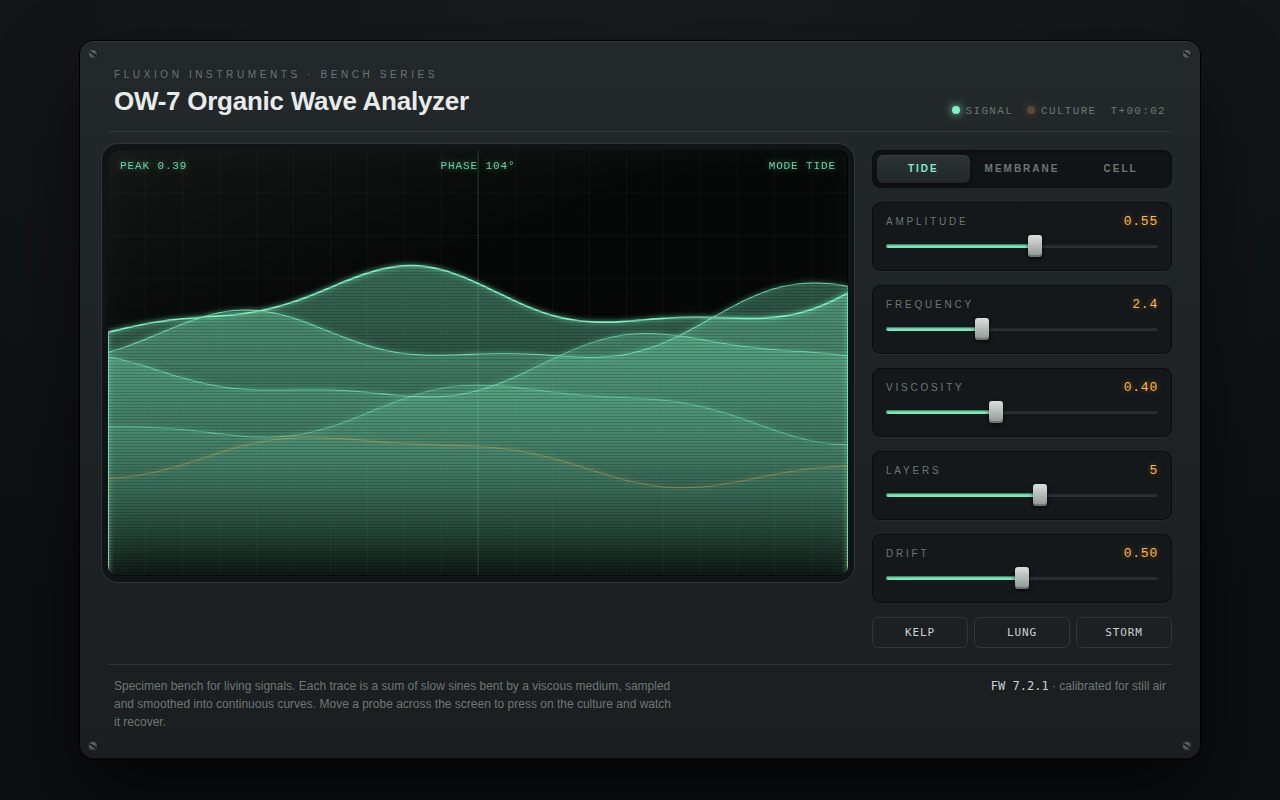Click the wave display's topmost crest
This screenshot has height=800, width=1280.
pos(409,266)
